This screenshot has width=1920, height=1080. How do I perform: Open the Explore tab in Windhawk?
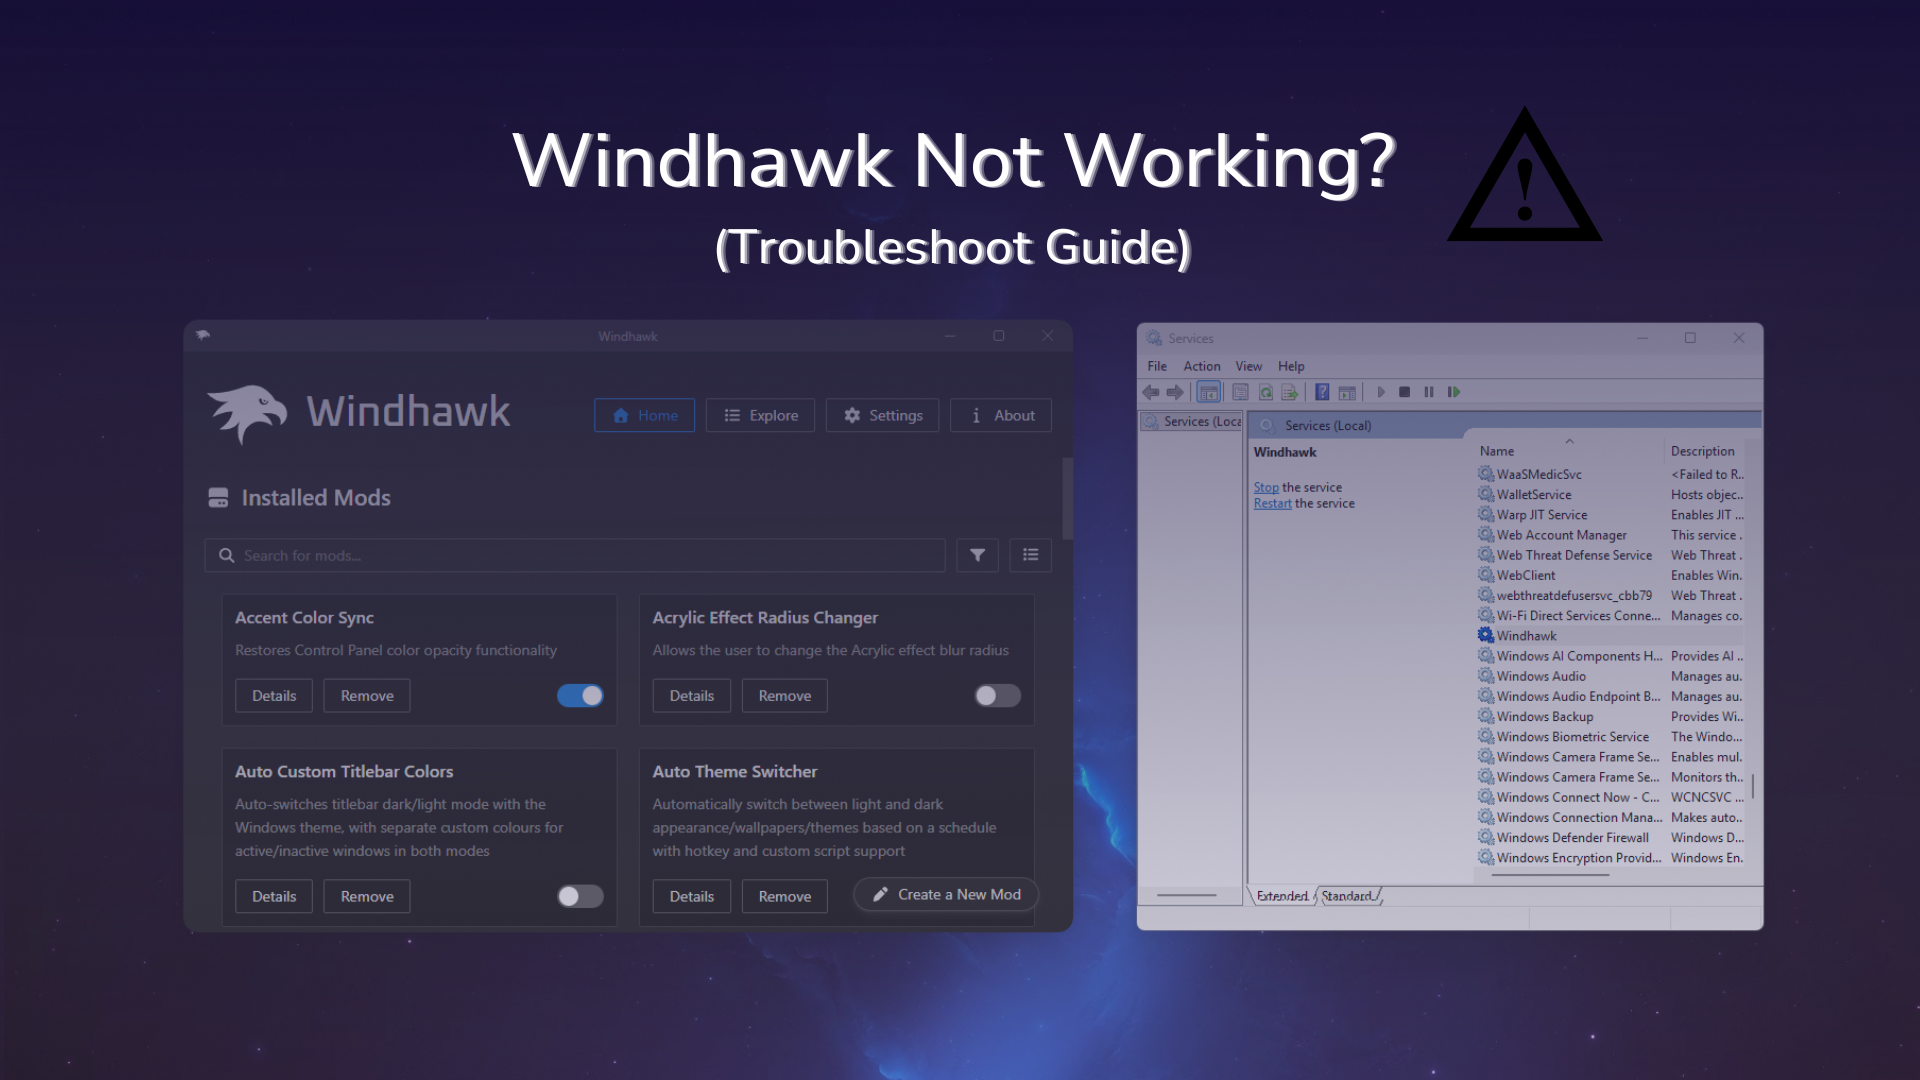(760, 415)
